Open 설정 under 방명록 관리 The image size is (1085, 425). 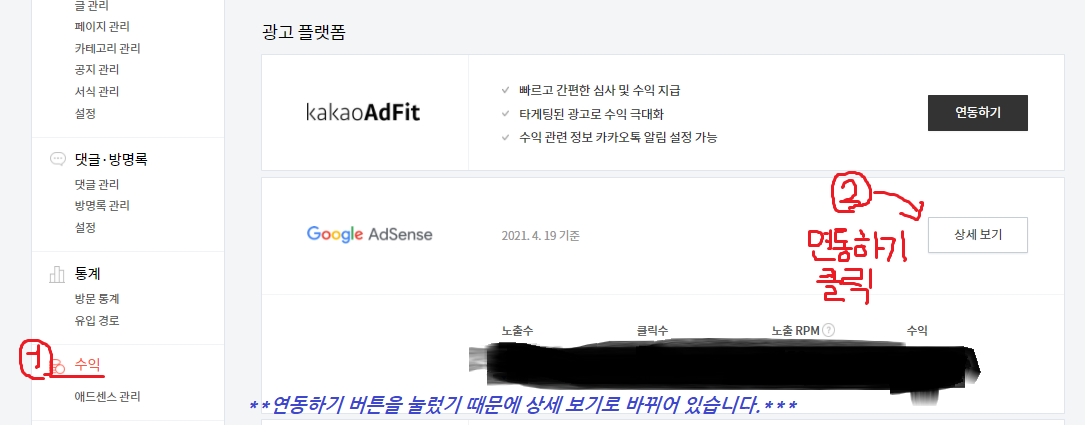(84, 227)
